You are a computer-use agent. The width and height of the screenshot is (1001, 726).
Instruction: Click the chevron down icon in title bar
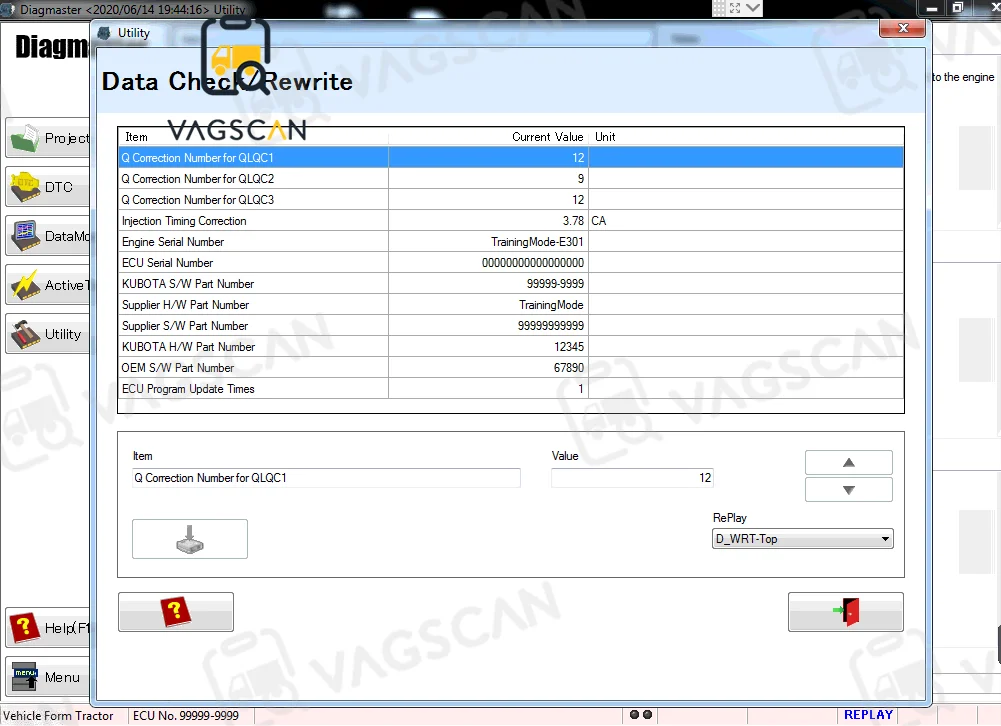pos(753,8)
